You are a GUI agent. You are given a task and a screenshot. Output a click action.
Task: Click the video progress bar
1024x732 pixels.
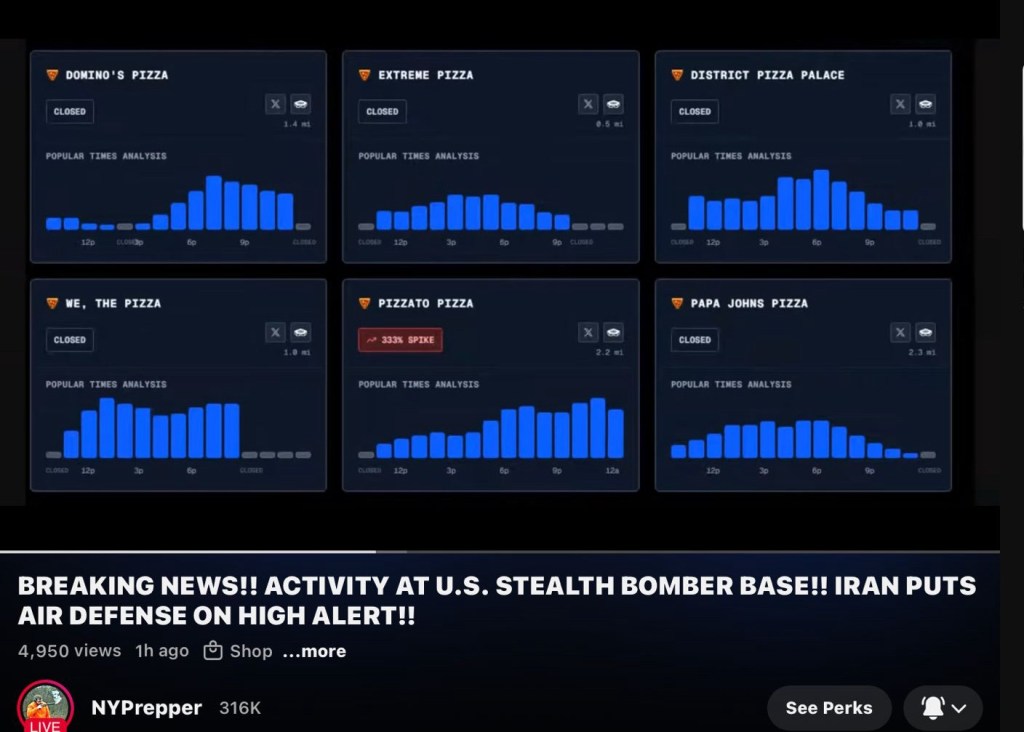click(500, 551)
